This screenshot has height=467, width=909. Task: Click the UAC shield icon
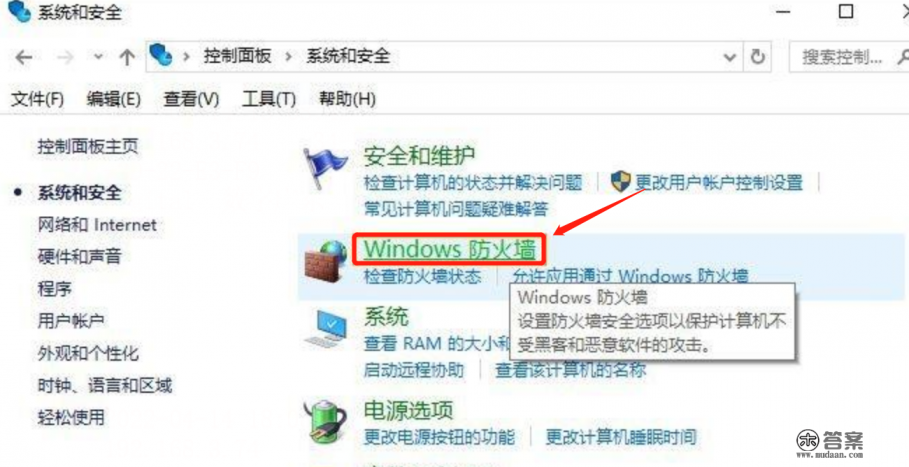(621, 183)
